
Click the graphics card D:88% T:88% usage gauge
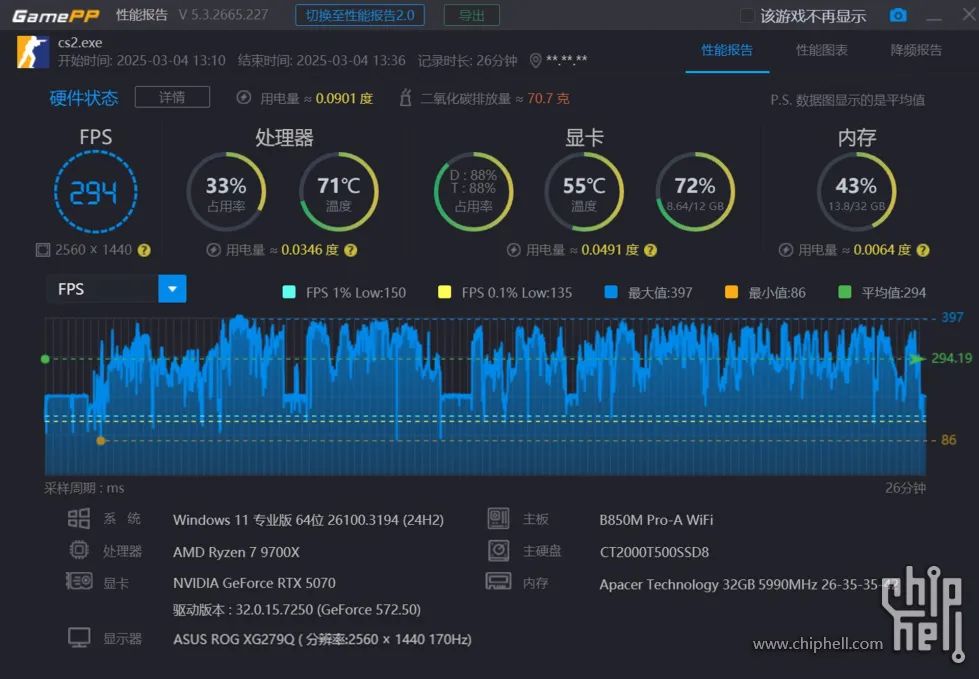point(473,192)
